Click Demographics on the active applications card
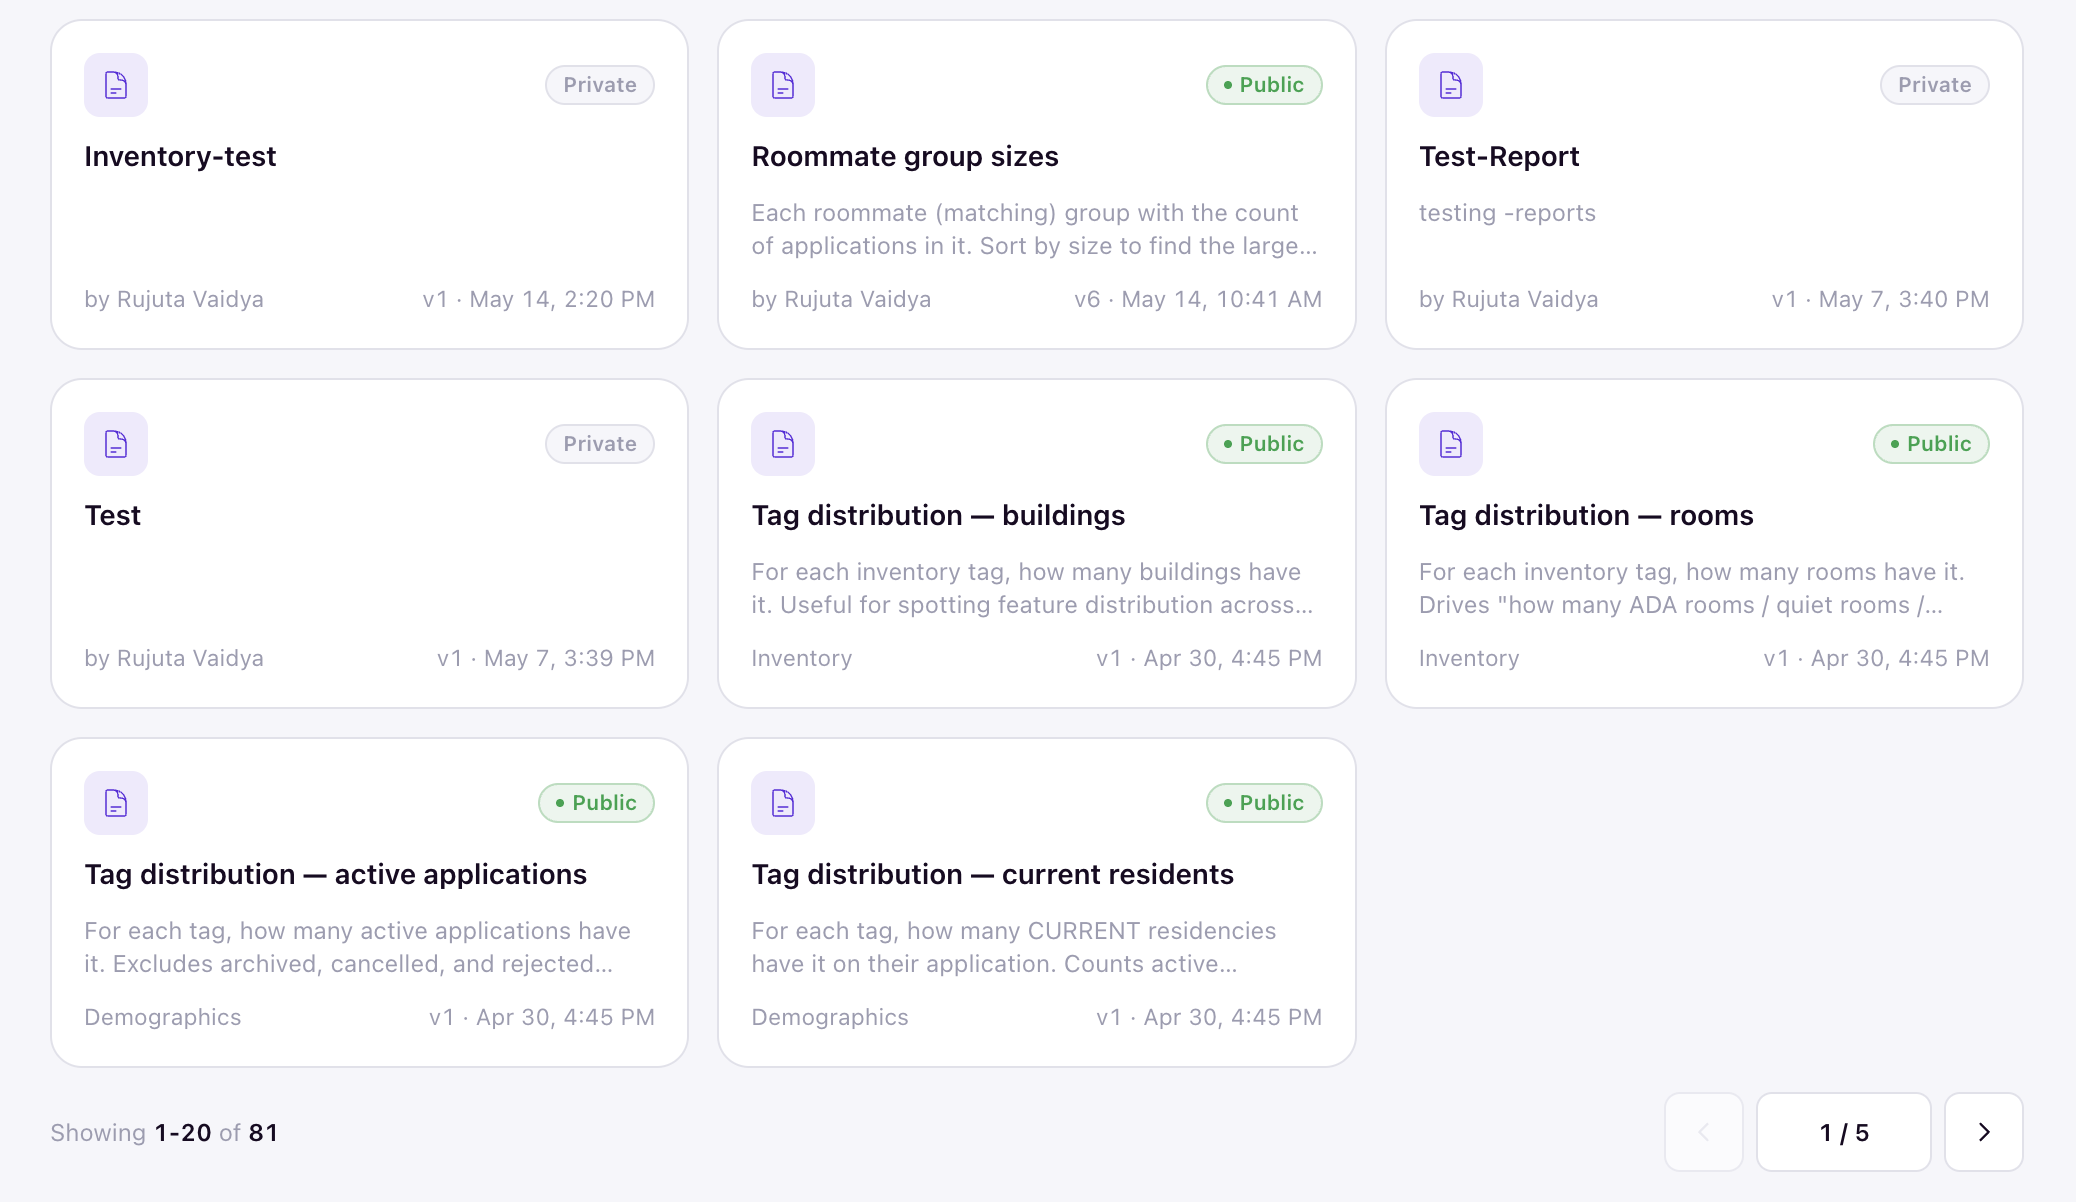 (x=163, y=1017)
